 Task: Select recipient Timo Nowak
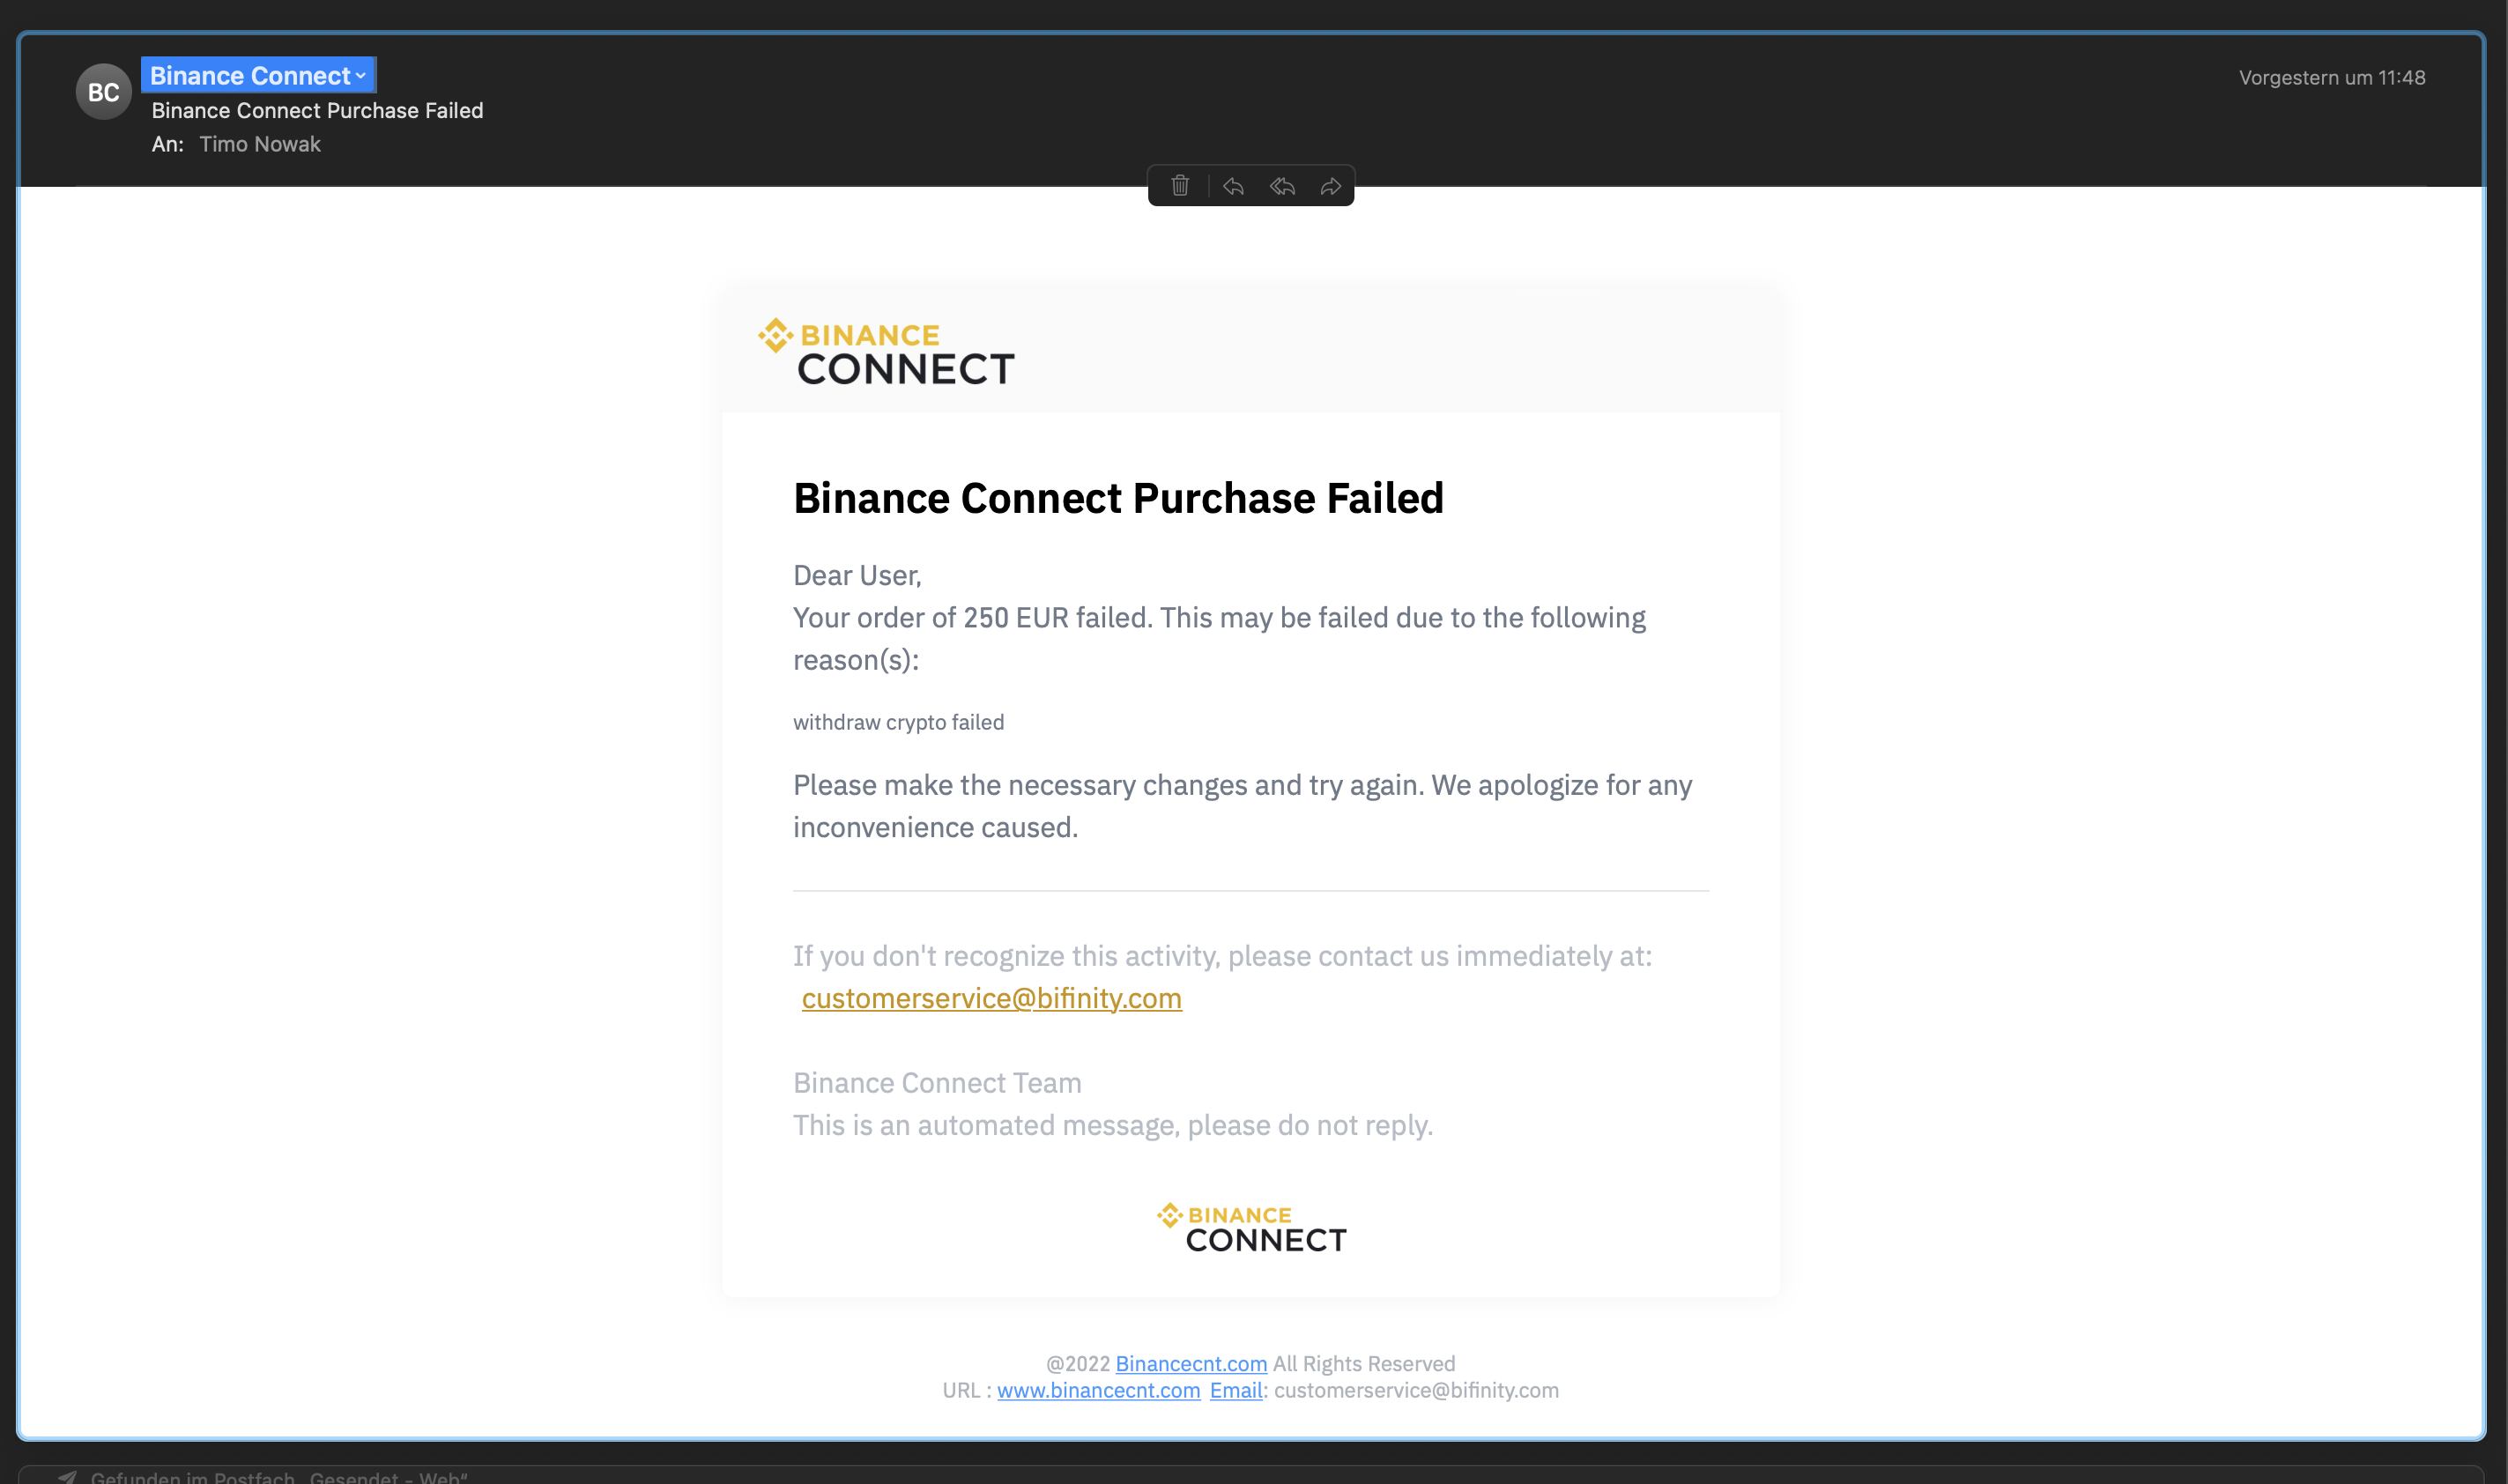260,144
